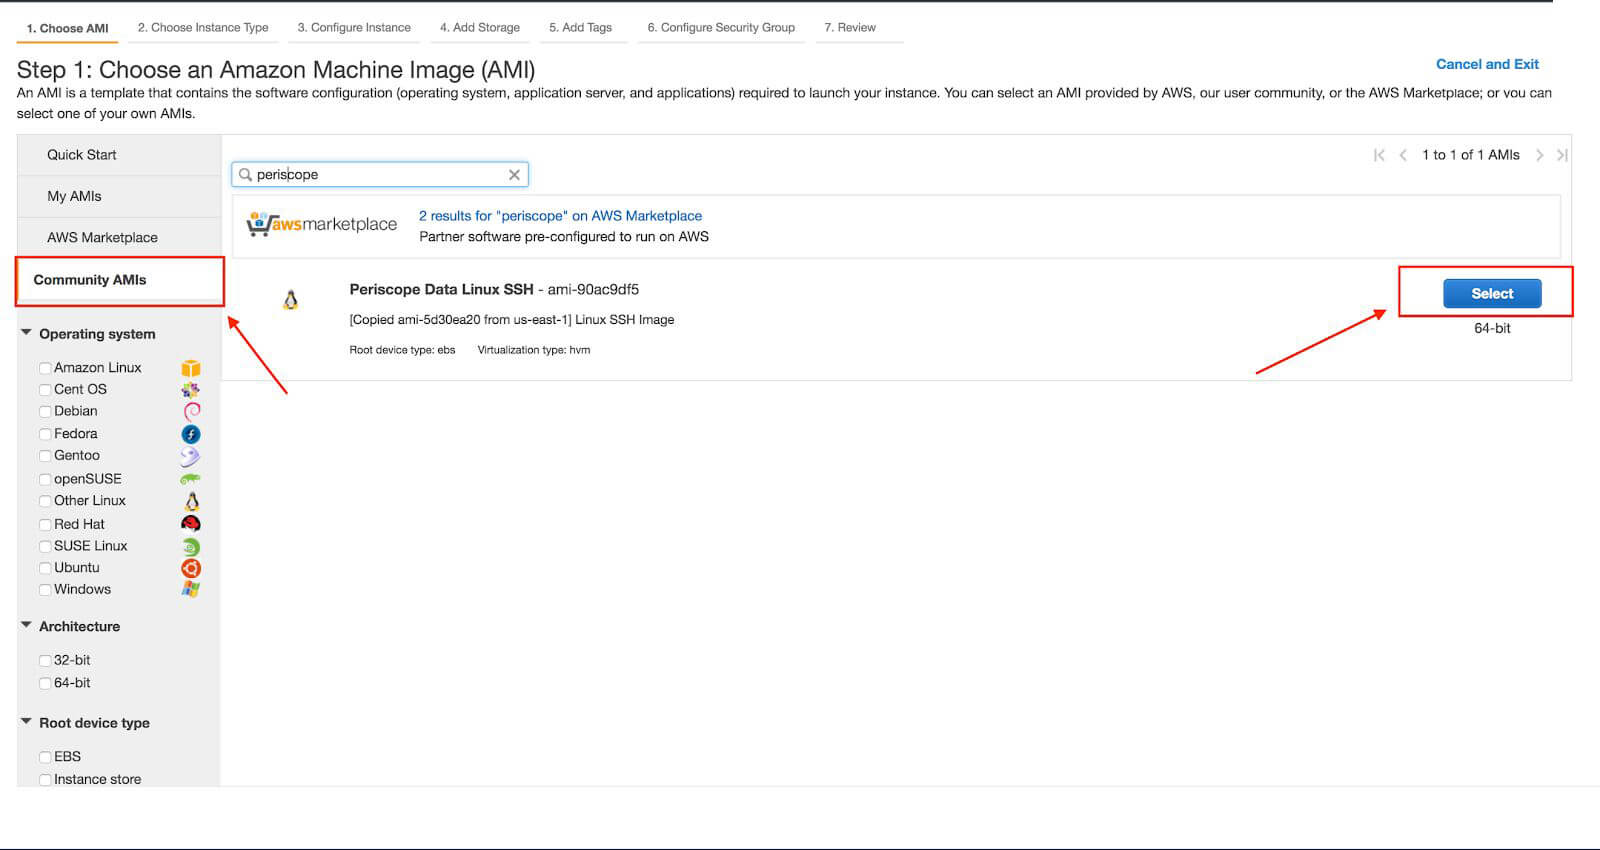Click the SUSE Linux green icon
Image resolution: width=1600 pixels, height=850 pixels.
click(x=191, y=546)
